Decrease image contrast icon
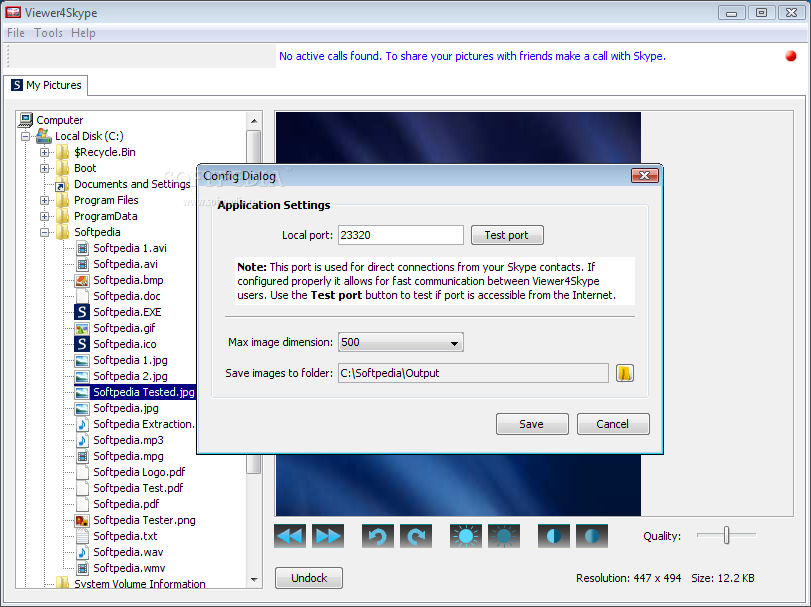The image size is (811, 607). click(x=592, y=536)
